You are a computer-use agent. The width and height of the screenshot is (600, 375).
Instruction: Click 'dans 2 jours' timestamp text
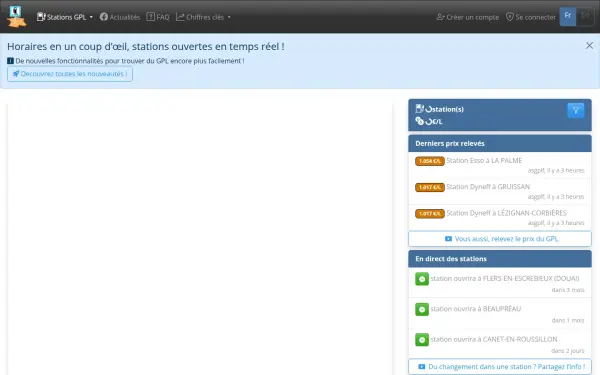(568, 351)
